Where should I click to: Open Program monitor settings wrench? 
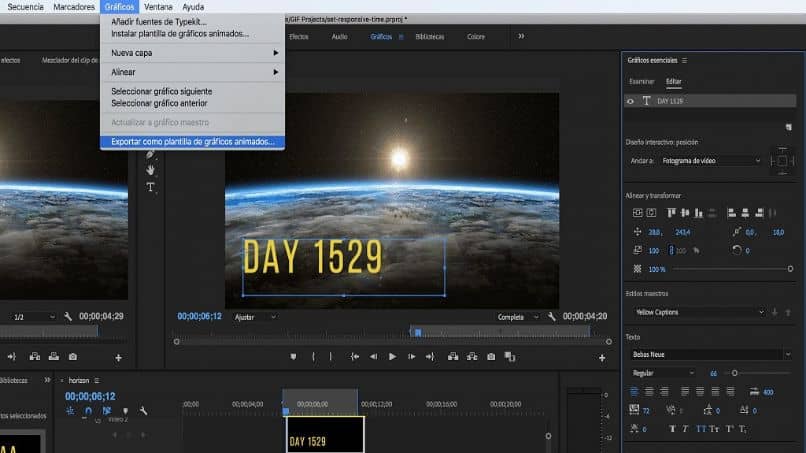click(551, 317)
